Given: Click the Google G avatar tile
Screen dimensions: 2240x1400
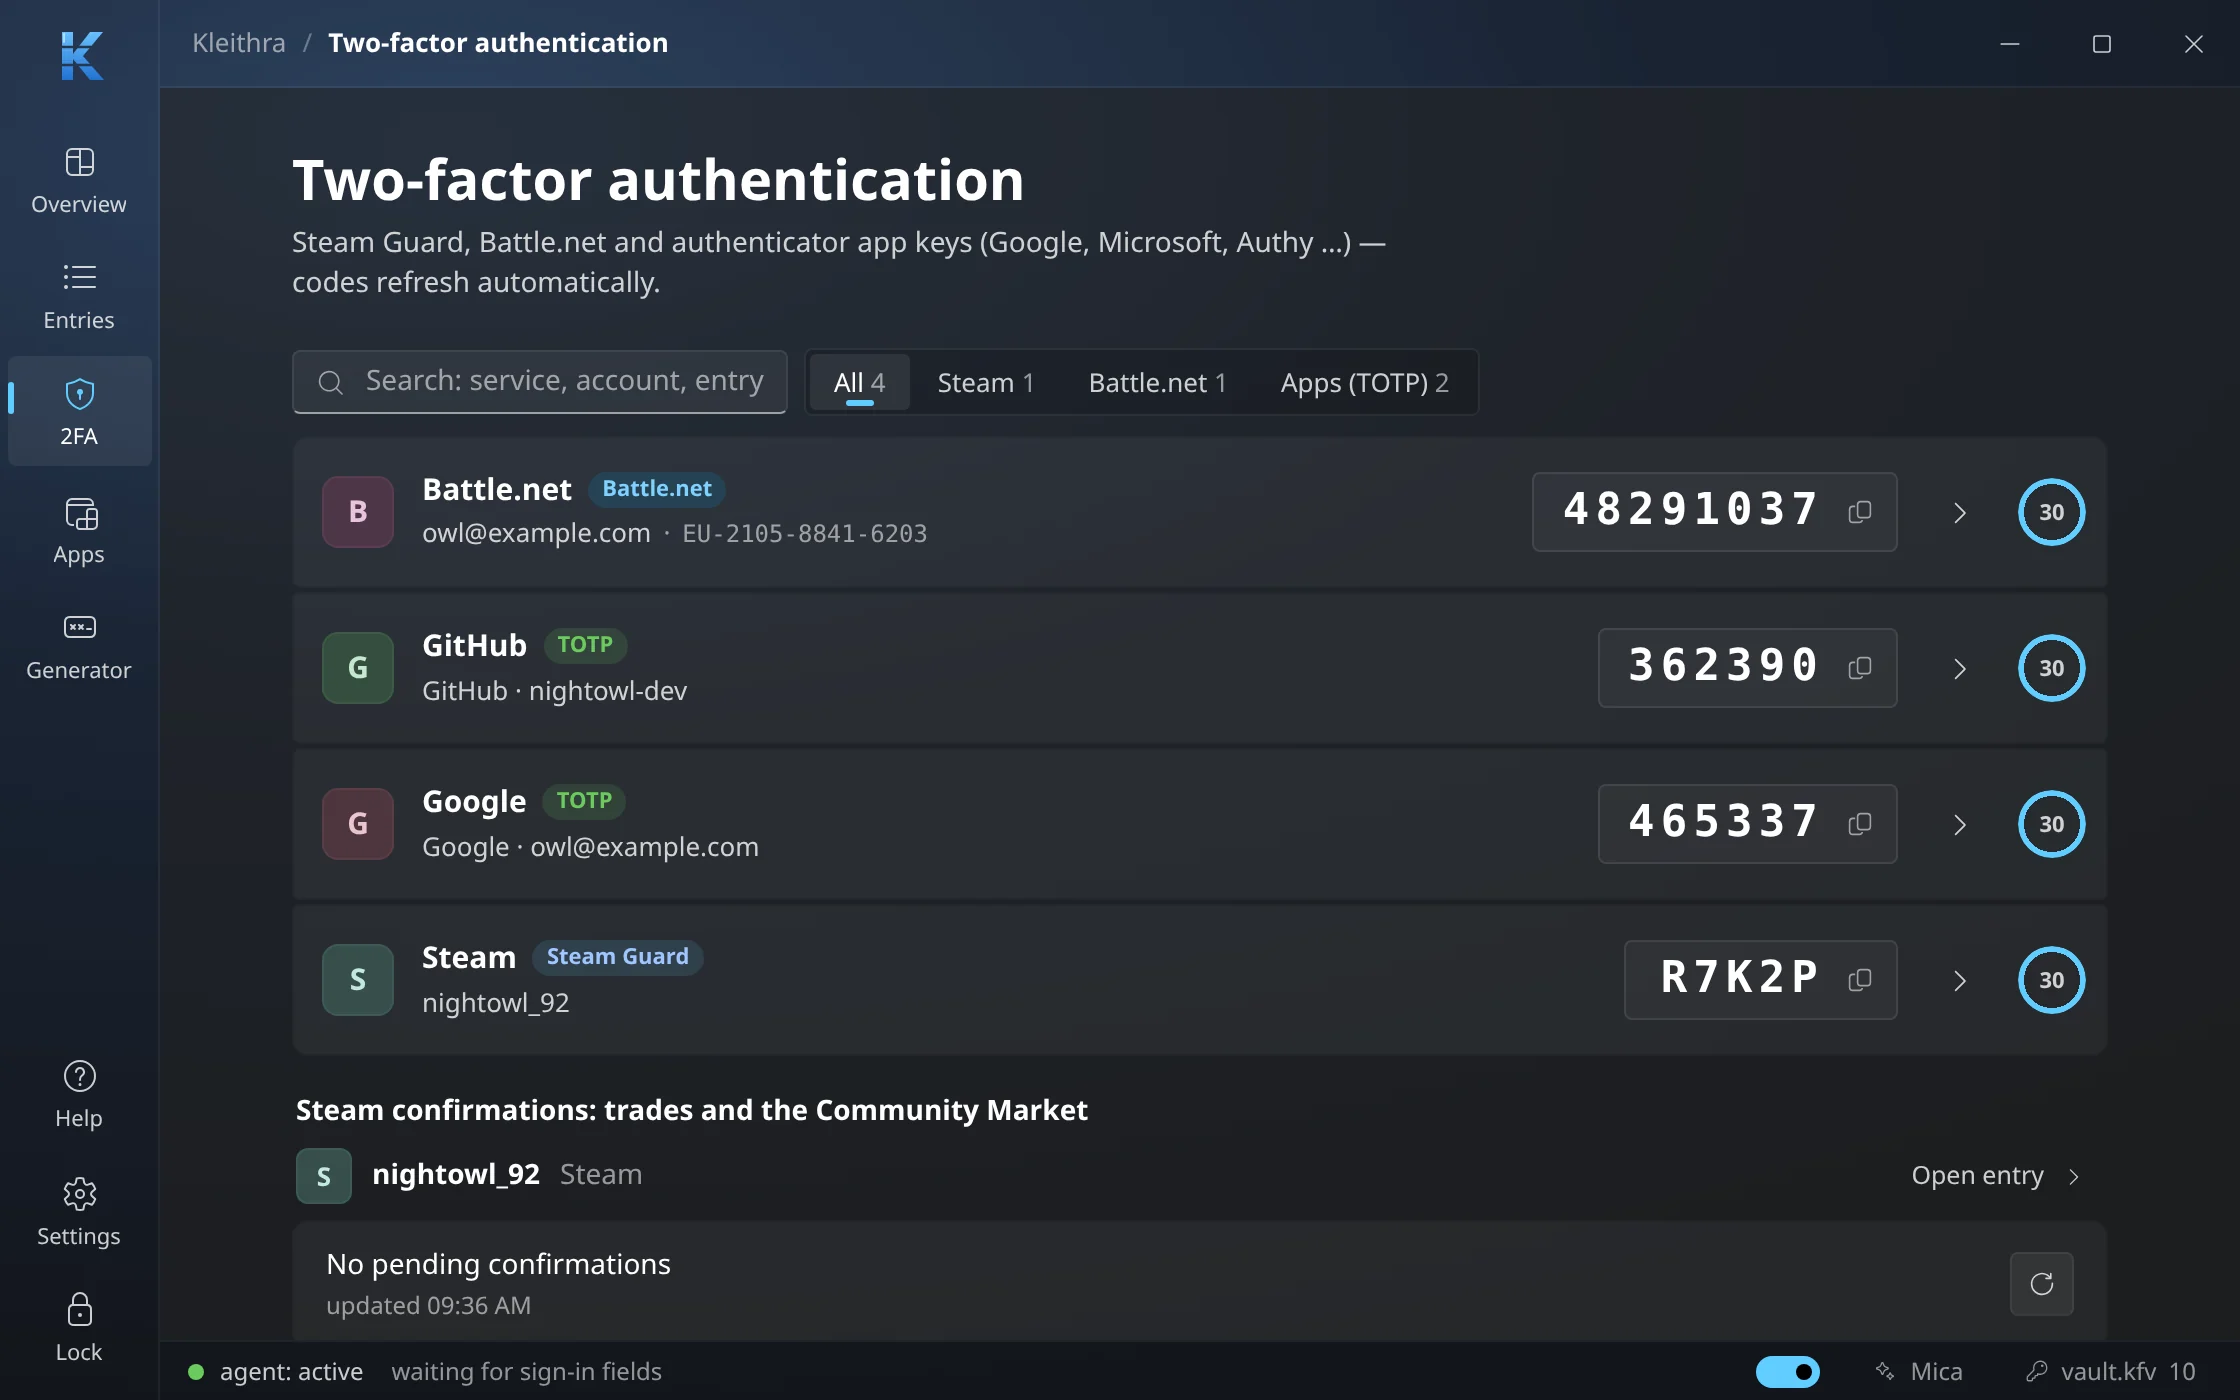Looking at the screenshot, I should [358, 824].
